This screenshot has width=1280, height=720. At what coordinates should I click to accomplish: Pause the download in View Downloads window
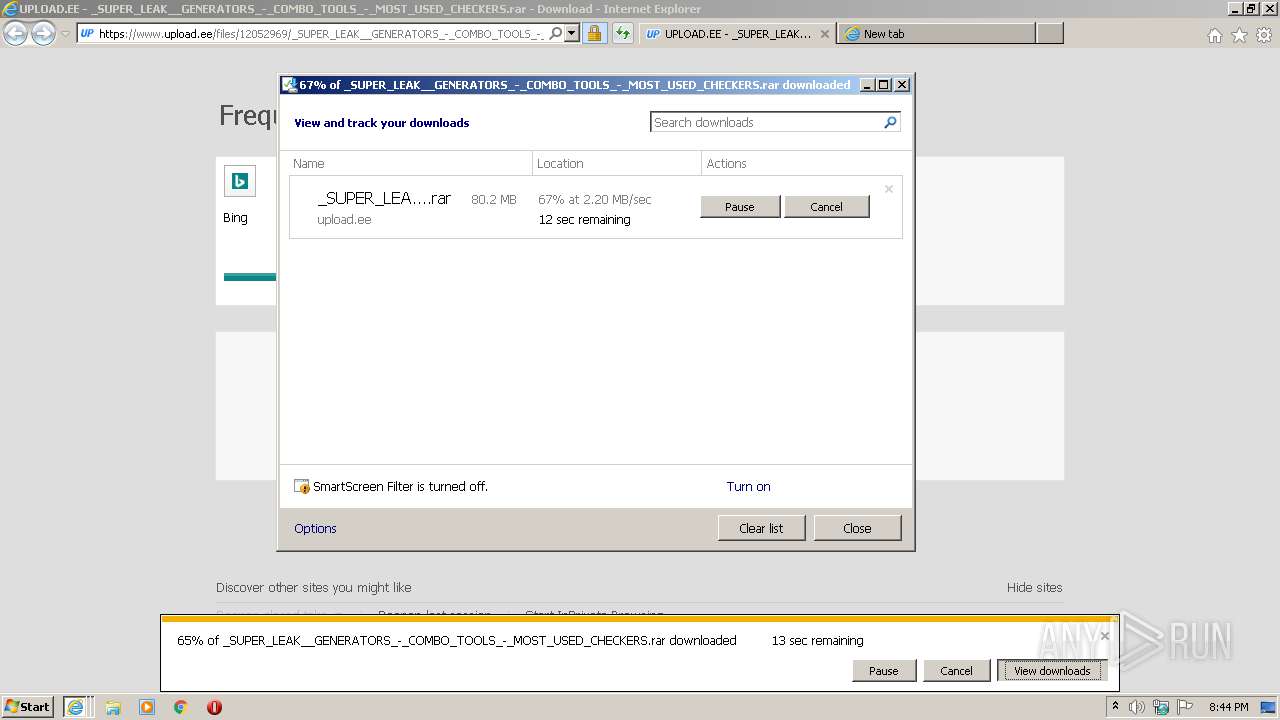tap(739, 206)
